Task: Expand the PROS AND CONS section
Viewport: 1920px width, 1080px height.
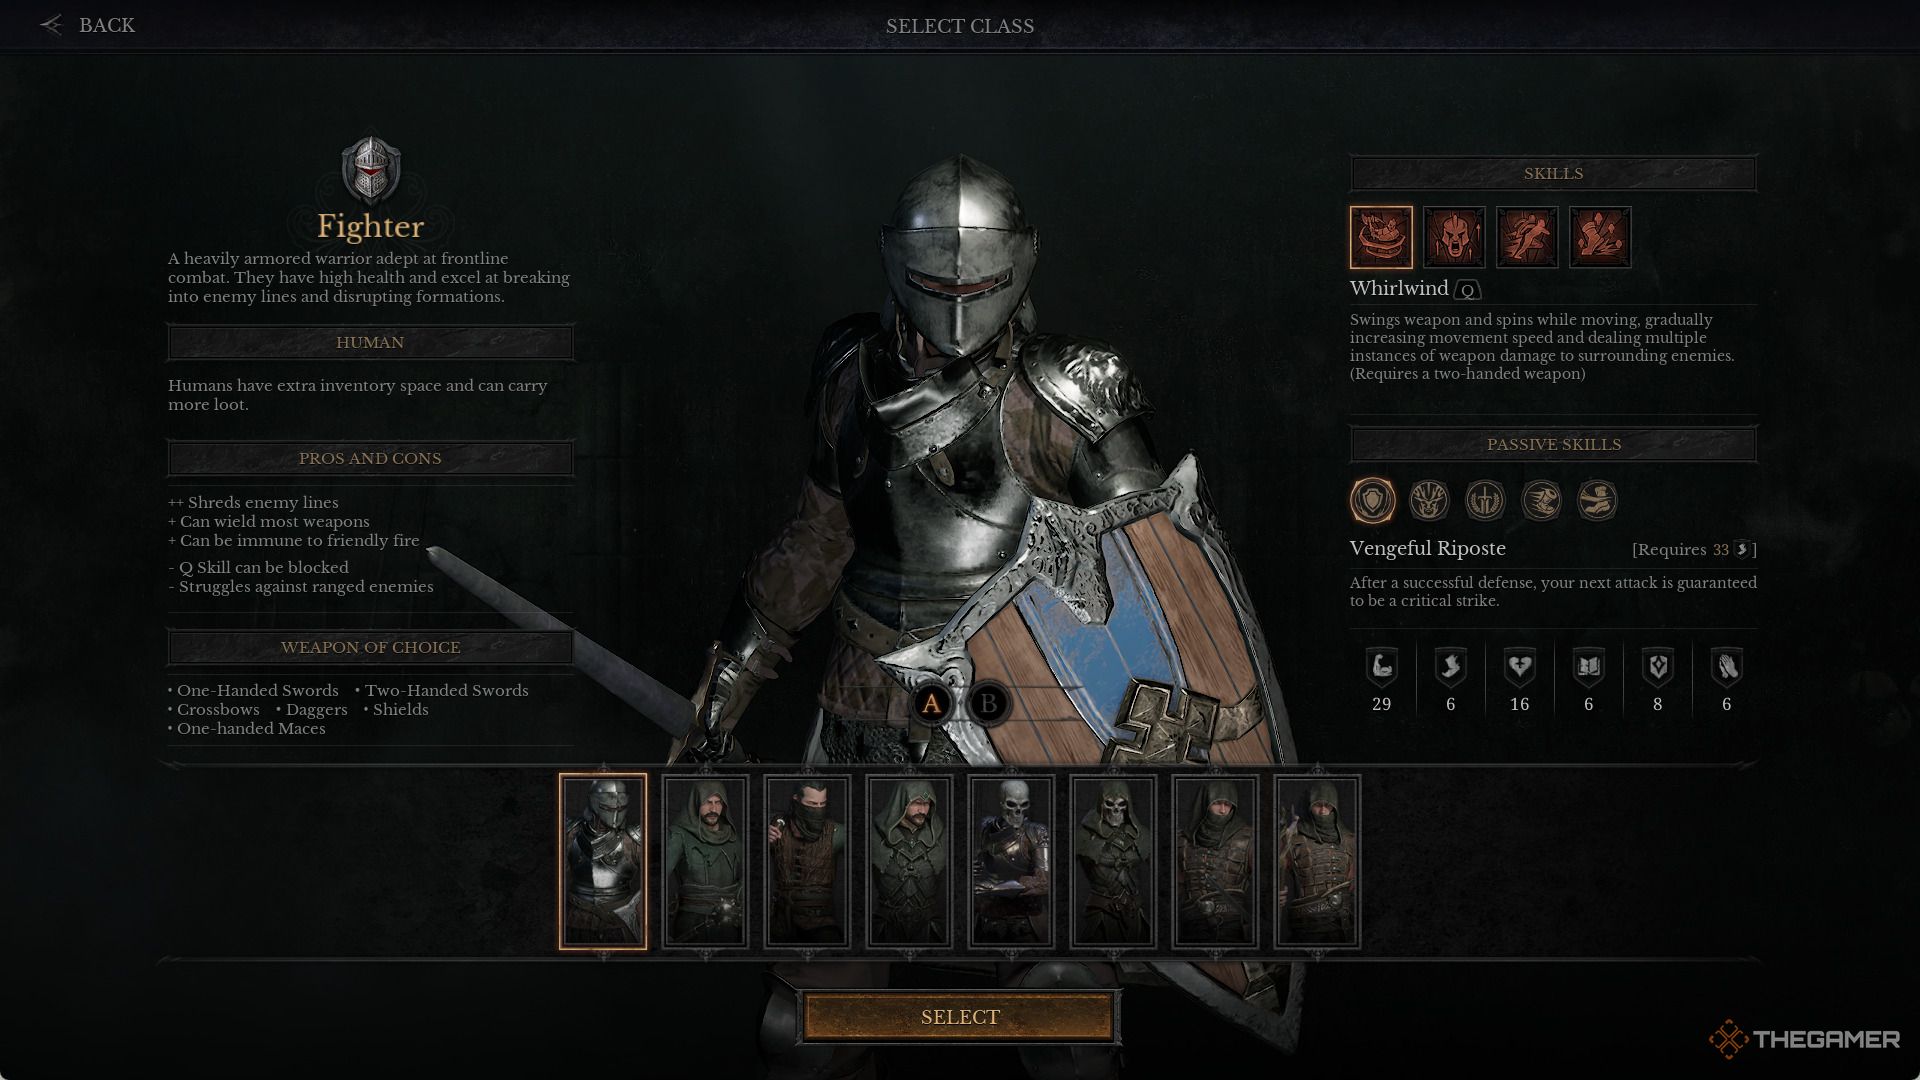Action: tap(369, 458)
